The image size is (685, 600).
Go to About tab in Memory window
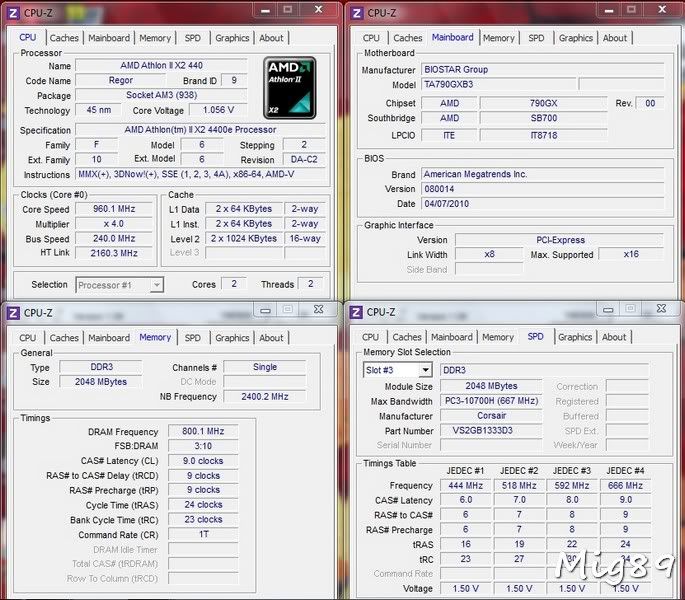(x=271, y=338)
